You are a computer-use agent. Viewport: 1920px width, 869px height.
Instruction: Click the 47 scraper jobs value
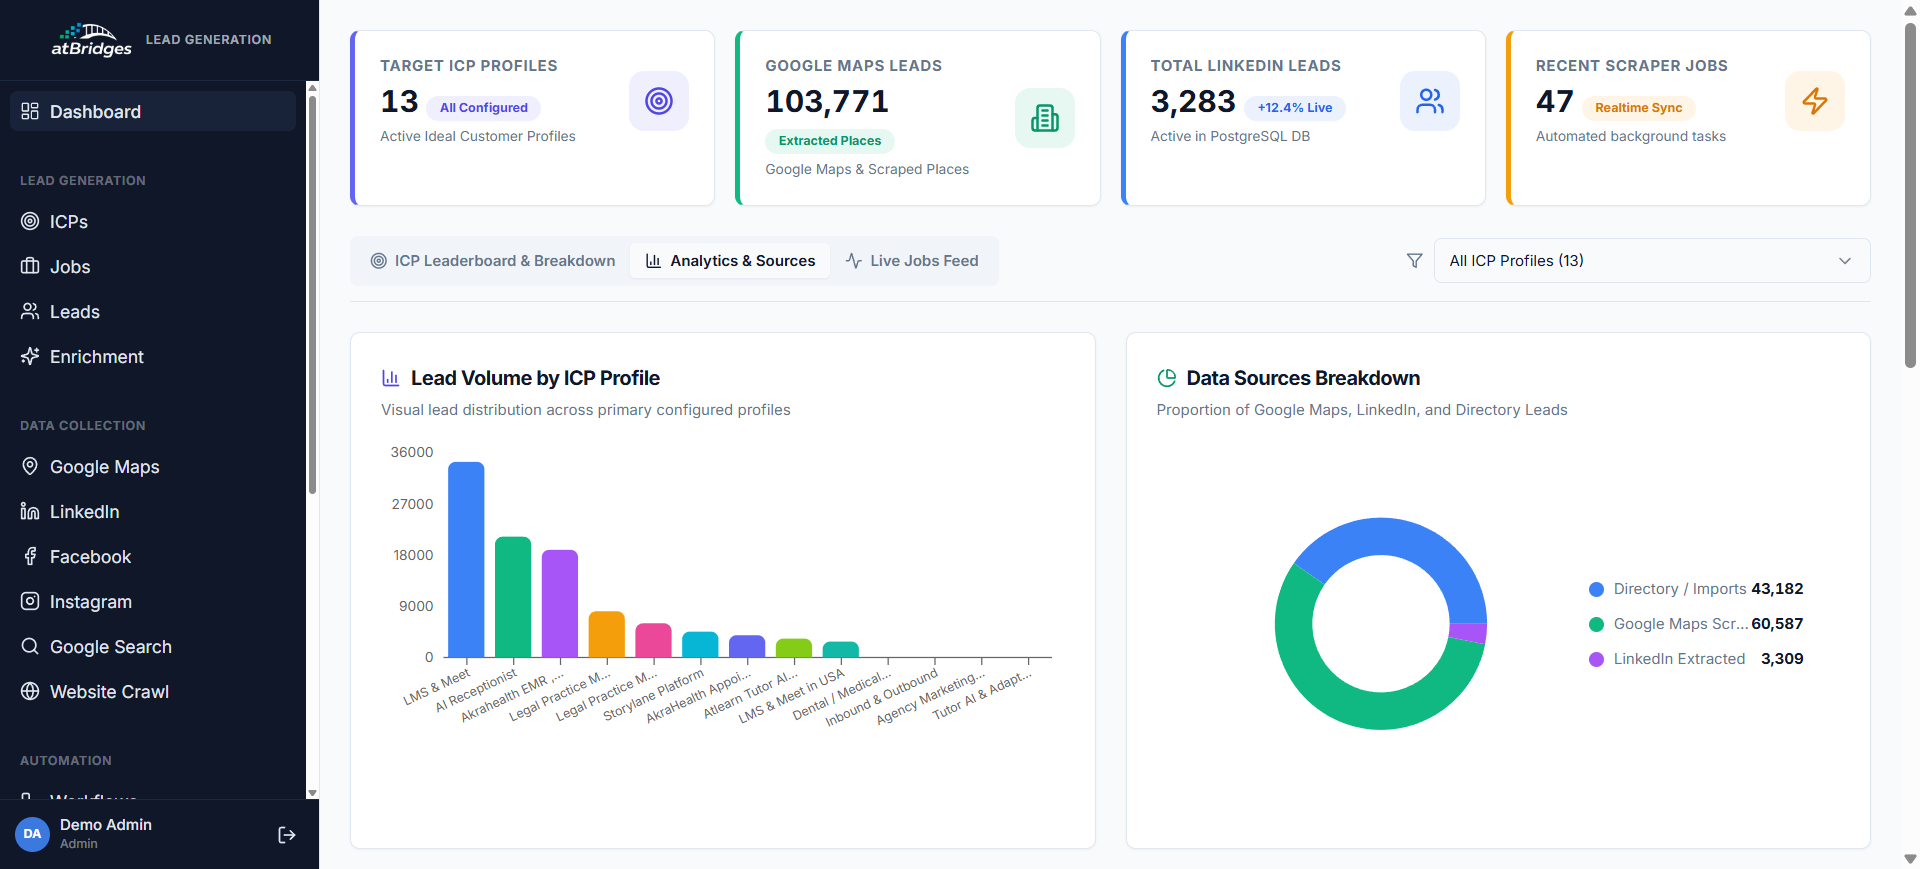[x=1555, y=101]
